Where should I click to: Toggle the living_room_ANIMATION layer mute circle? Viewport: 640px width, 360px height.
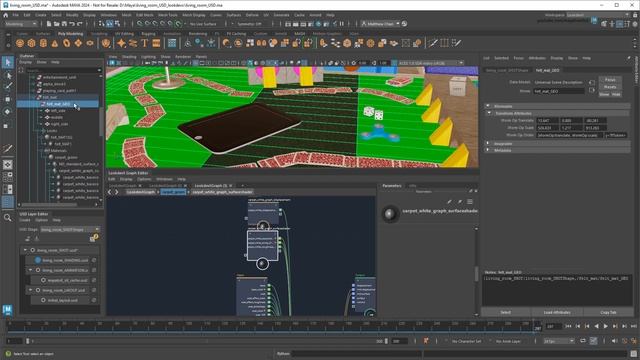click(38, 270)
